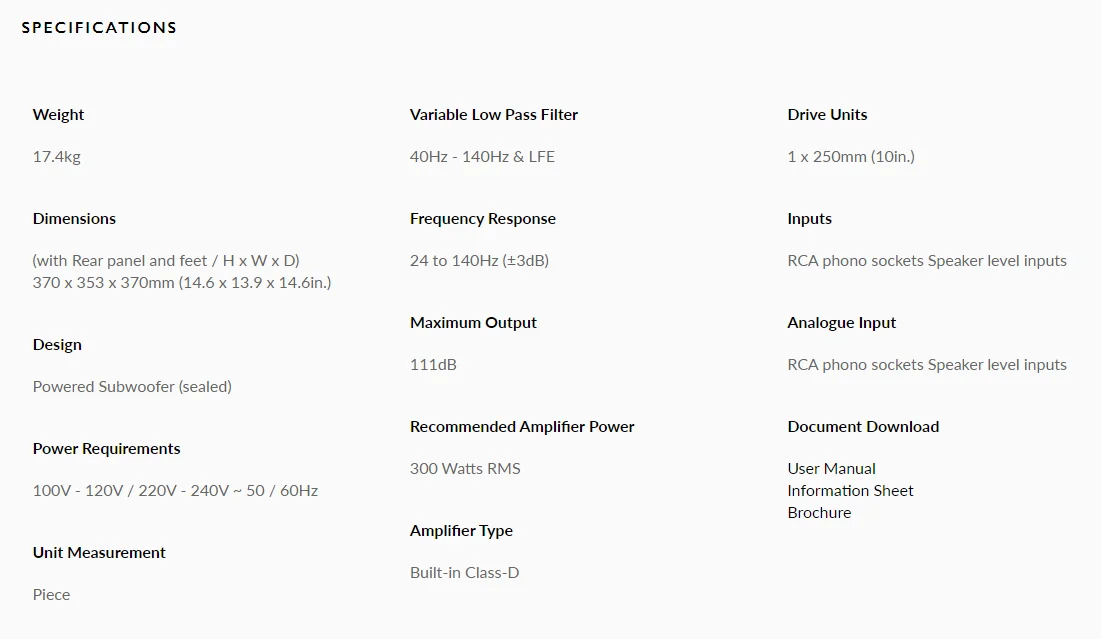
Task: Open the User Manual download link
Action: click(831, 468)
